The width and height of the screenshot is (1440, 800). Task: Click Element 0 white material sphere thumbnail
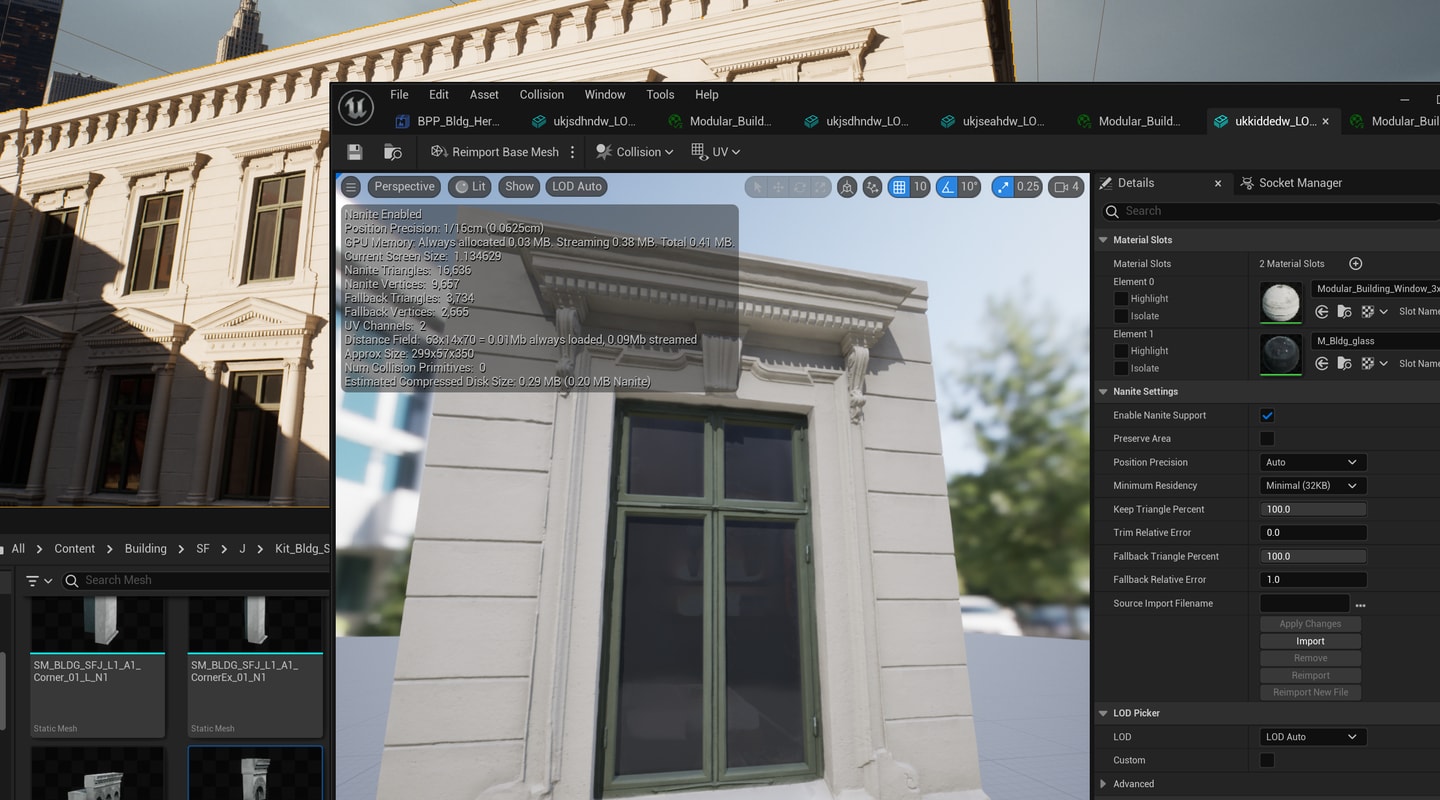pyautogui.click(x=1281, y=302)
